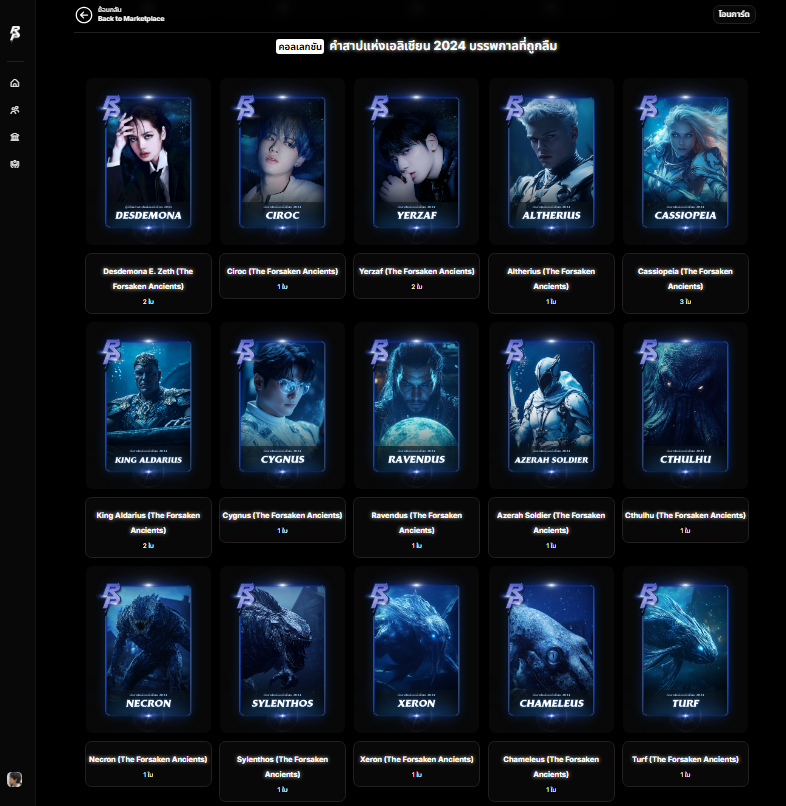Viewport: 786px width, 806px height.
Task: Click the site logo in the sidebar
Action: (x=15, y=33)
